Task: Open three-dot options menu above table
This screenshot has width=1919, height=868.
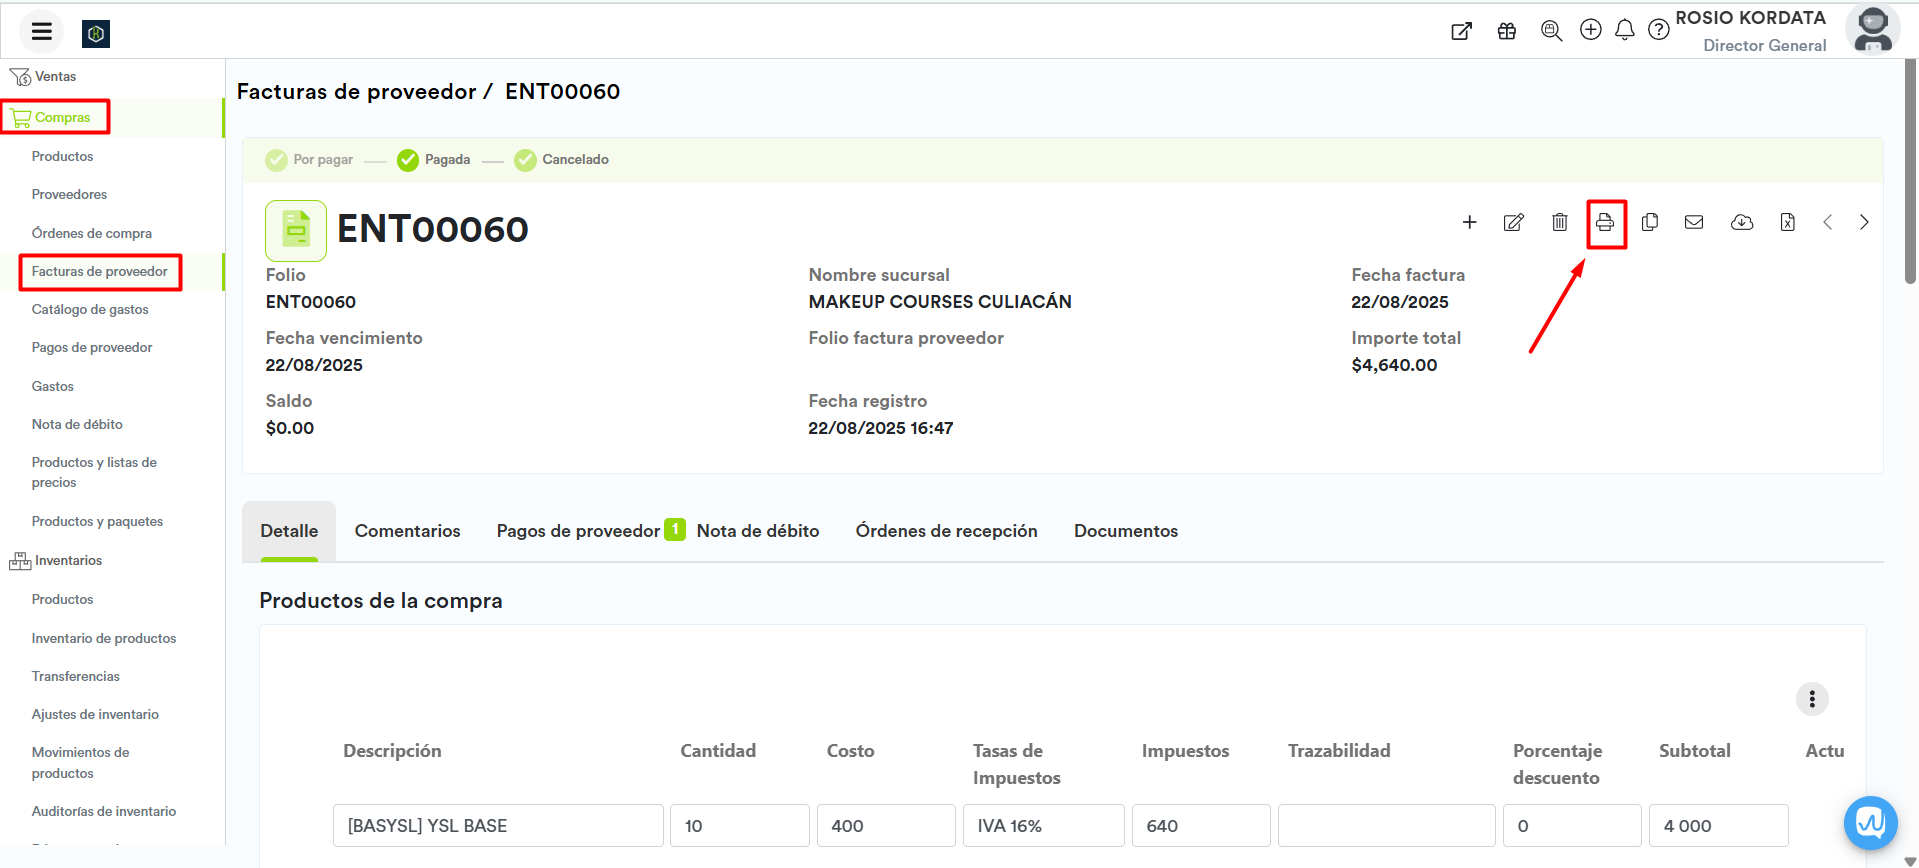Action: pyautogui.click(x=1811, y=699)
